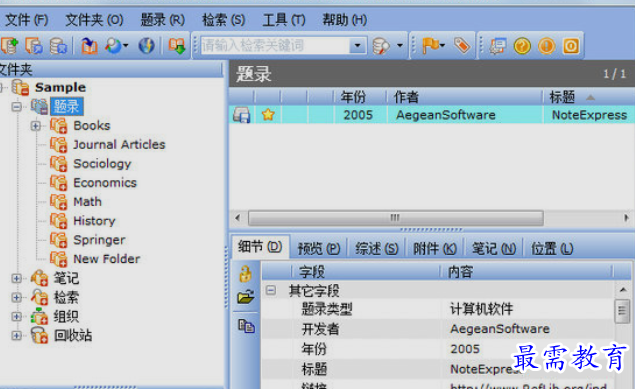
Task: Switch to the 位置 (L) tab
Action: point(552,249)
